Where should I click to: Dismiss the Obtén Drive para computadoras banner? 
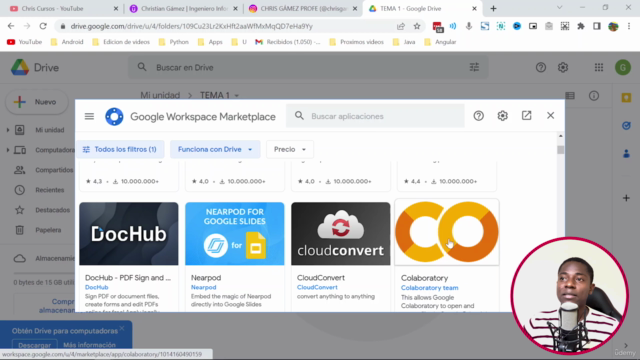point(122,328)
